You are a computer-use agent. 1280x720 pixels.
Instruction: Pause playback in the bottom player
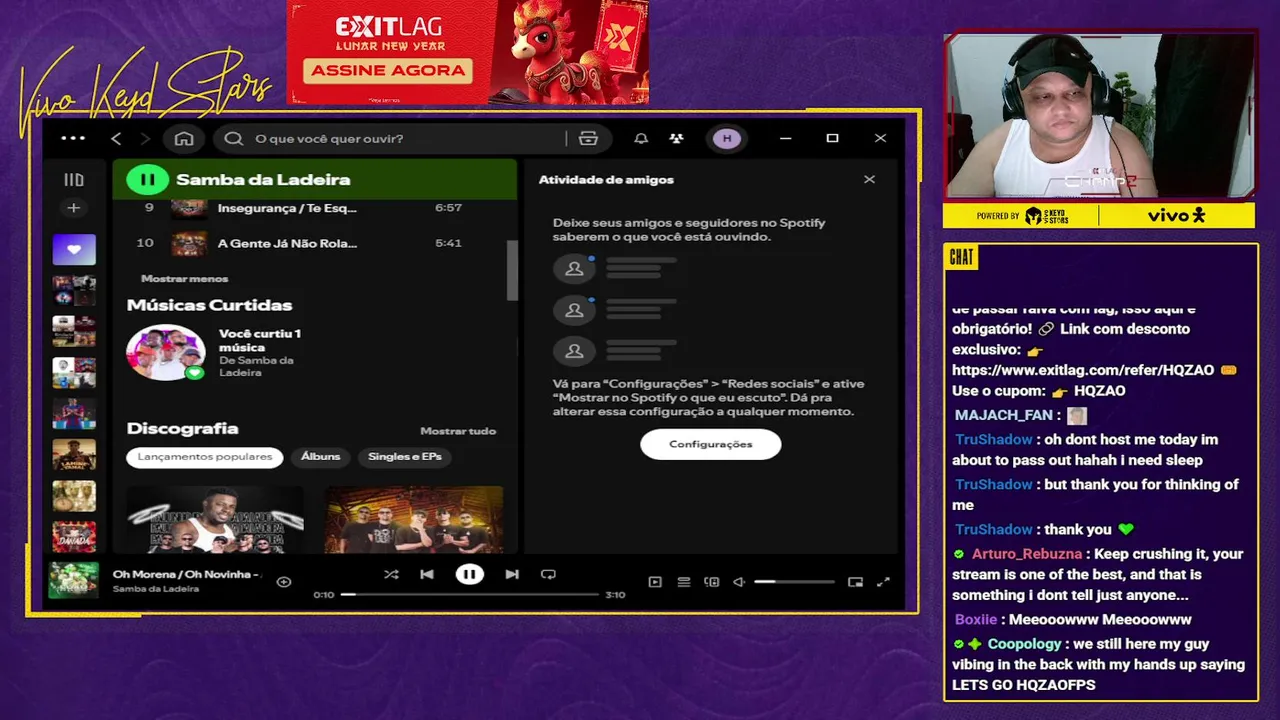[x=469, y=574]
